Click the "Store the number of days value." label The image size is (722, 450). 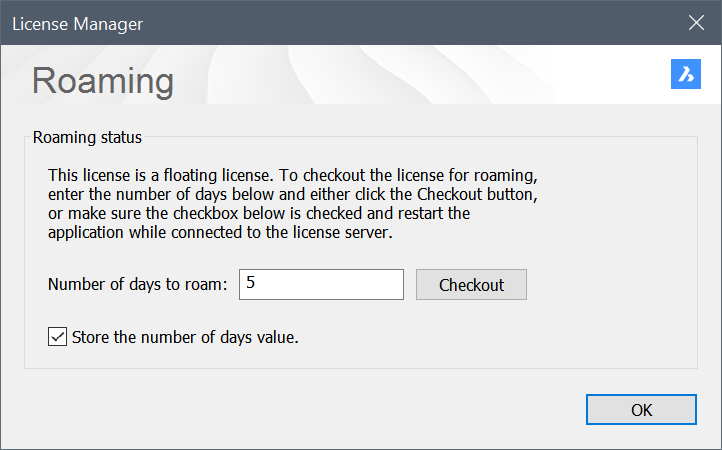click(x=185, y=337)
